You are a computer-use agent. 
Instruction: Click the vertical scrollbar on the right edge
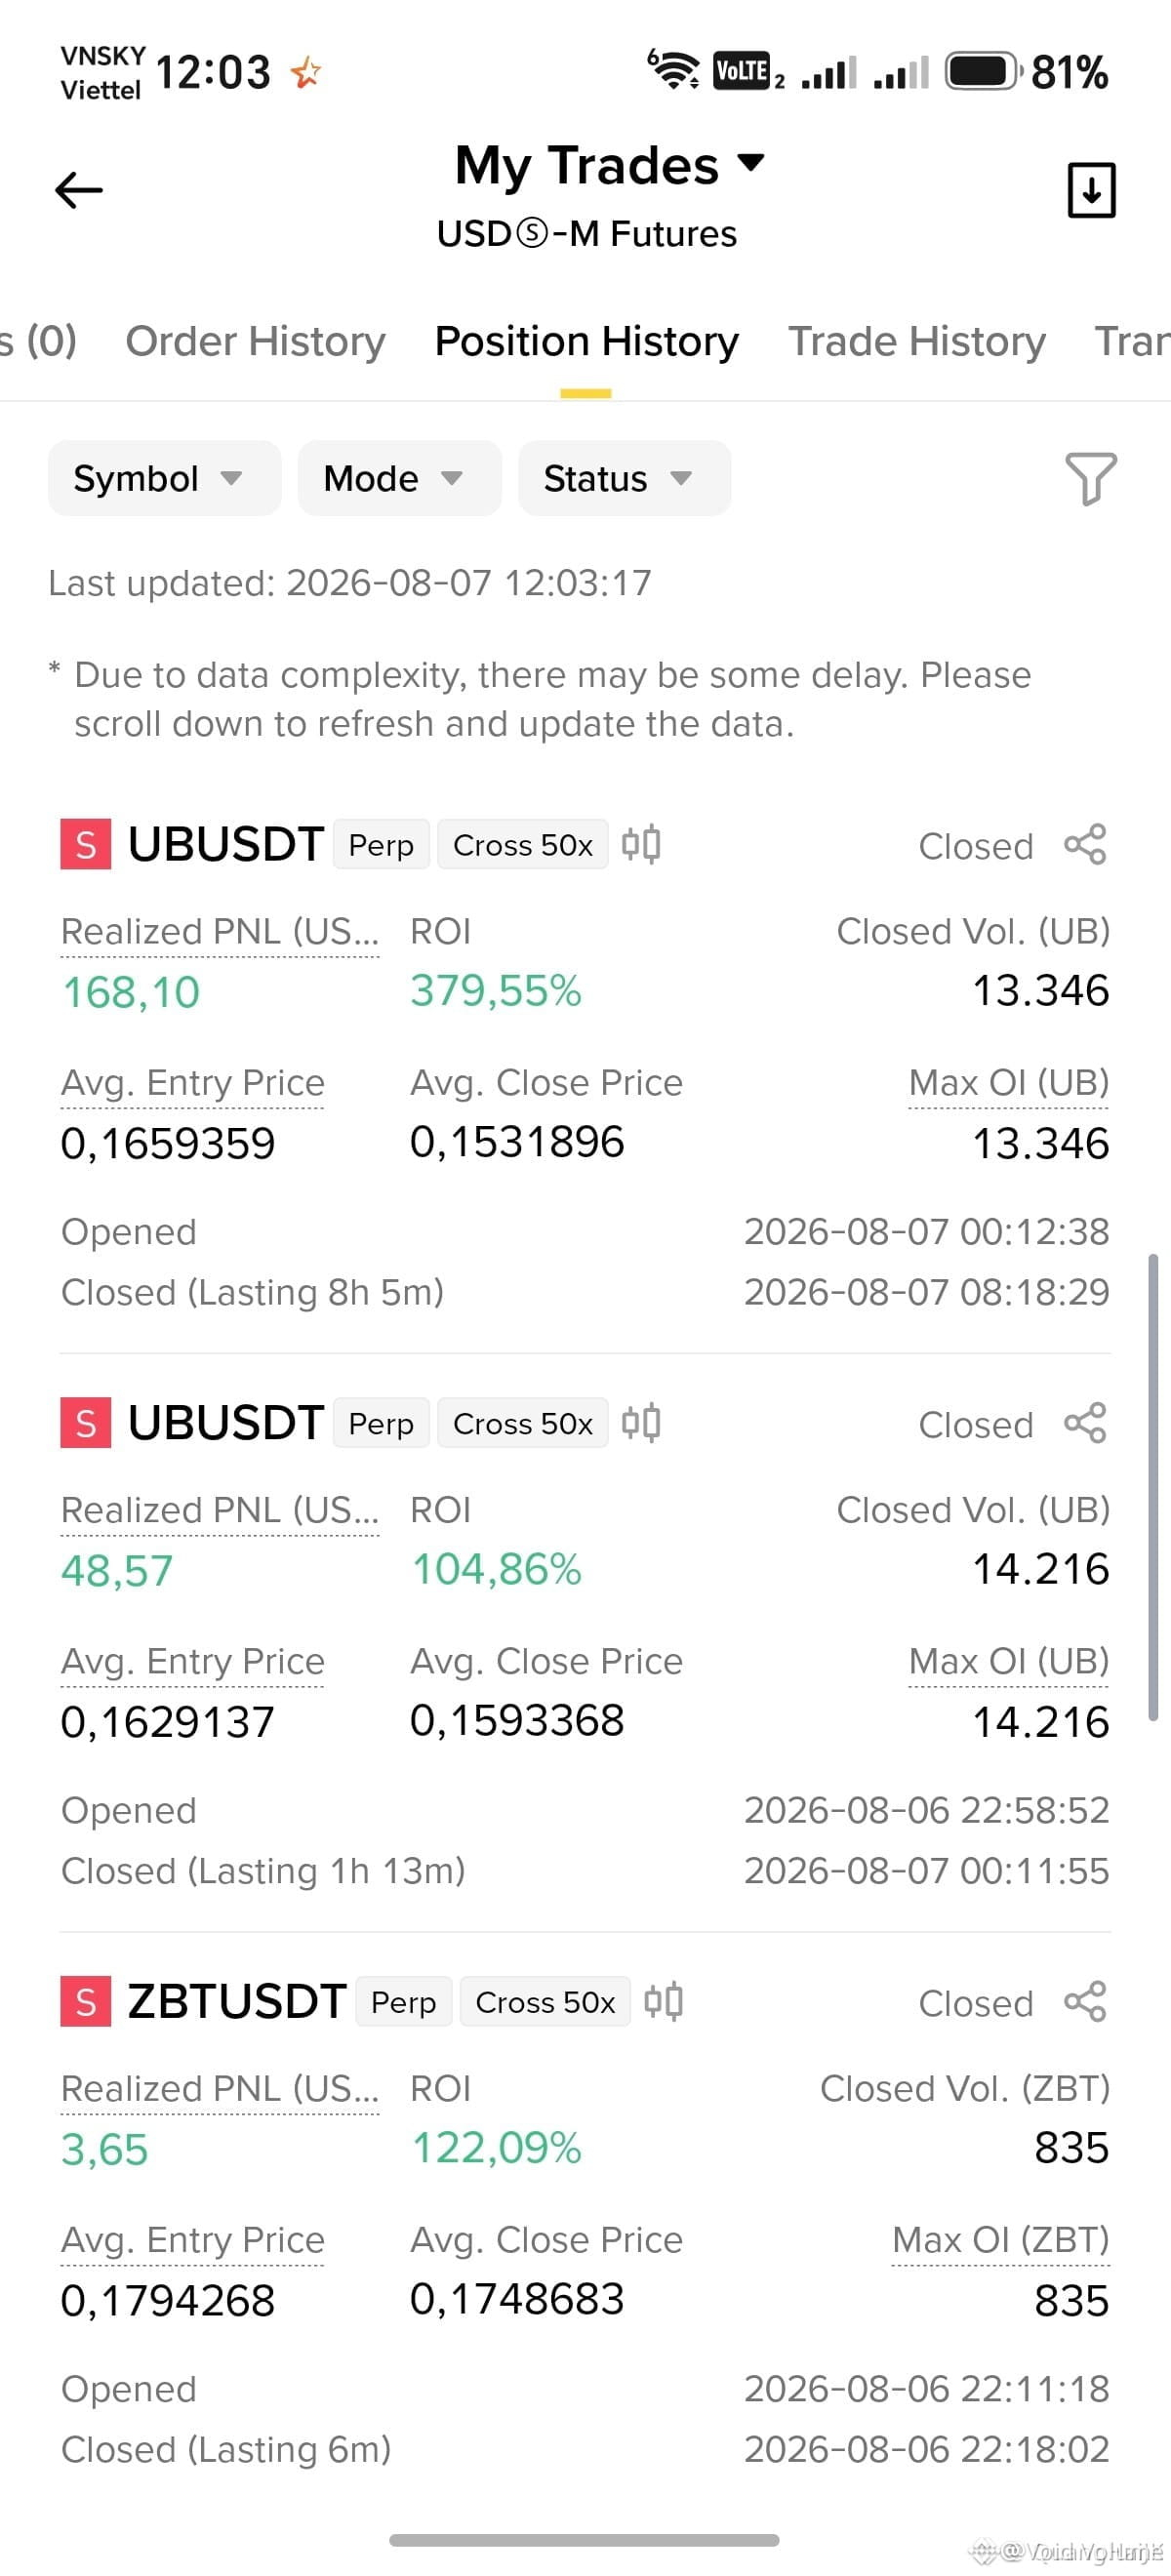tap(1153, 1487)
